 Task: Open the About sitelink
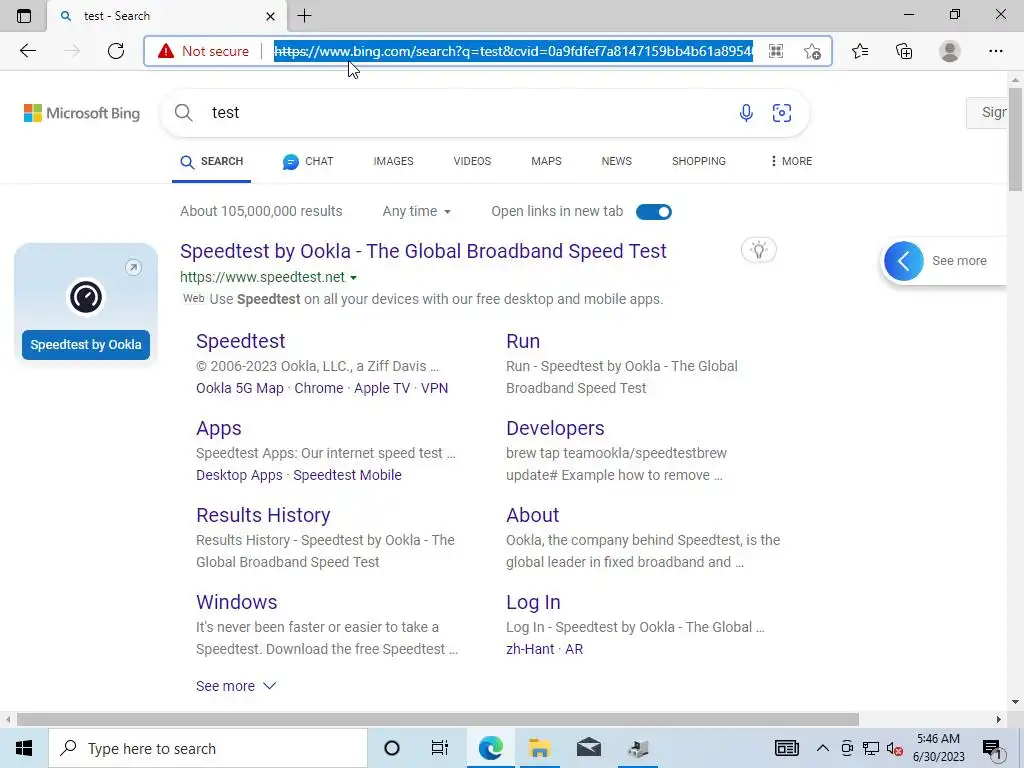pyautogui.click(x=533, y=515)
